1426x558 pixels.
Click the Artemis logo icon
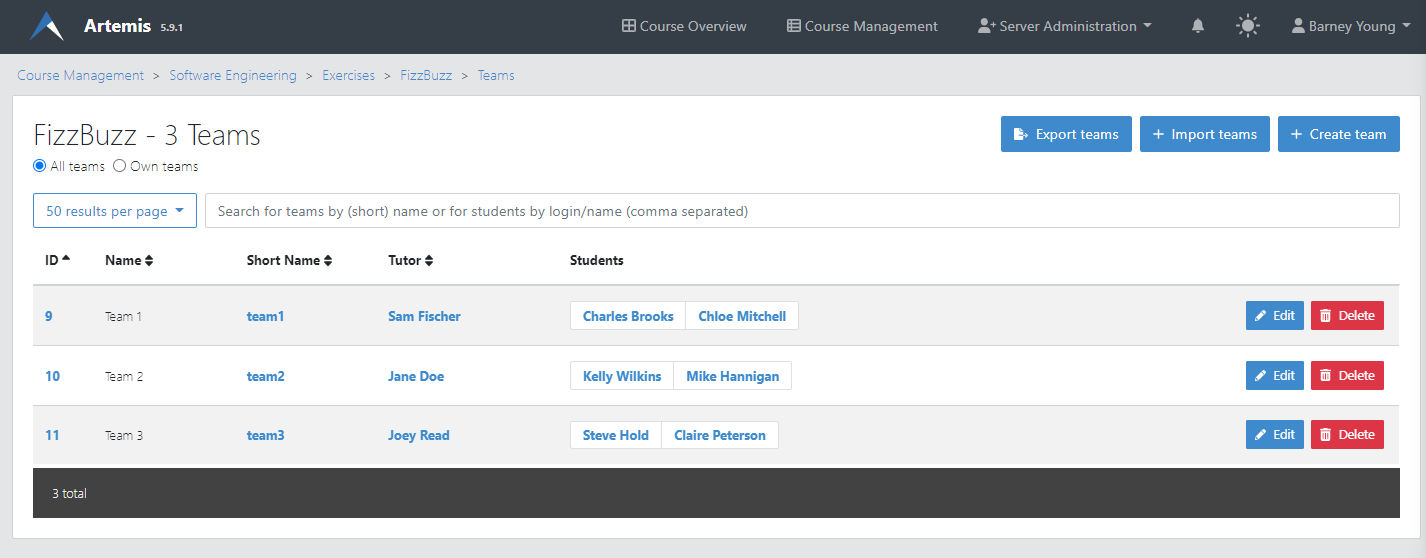(x=47, y=26)
